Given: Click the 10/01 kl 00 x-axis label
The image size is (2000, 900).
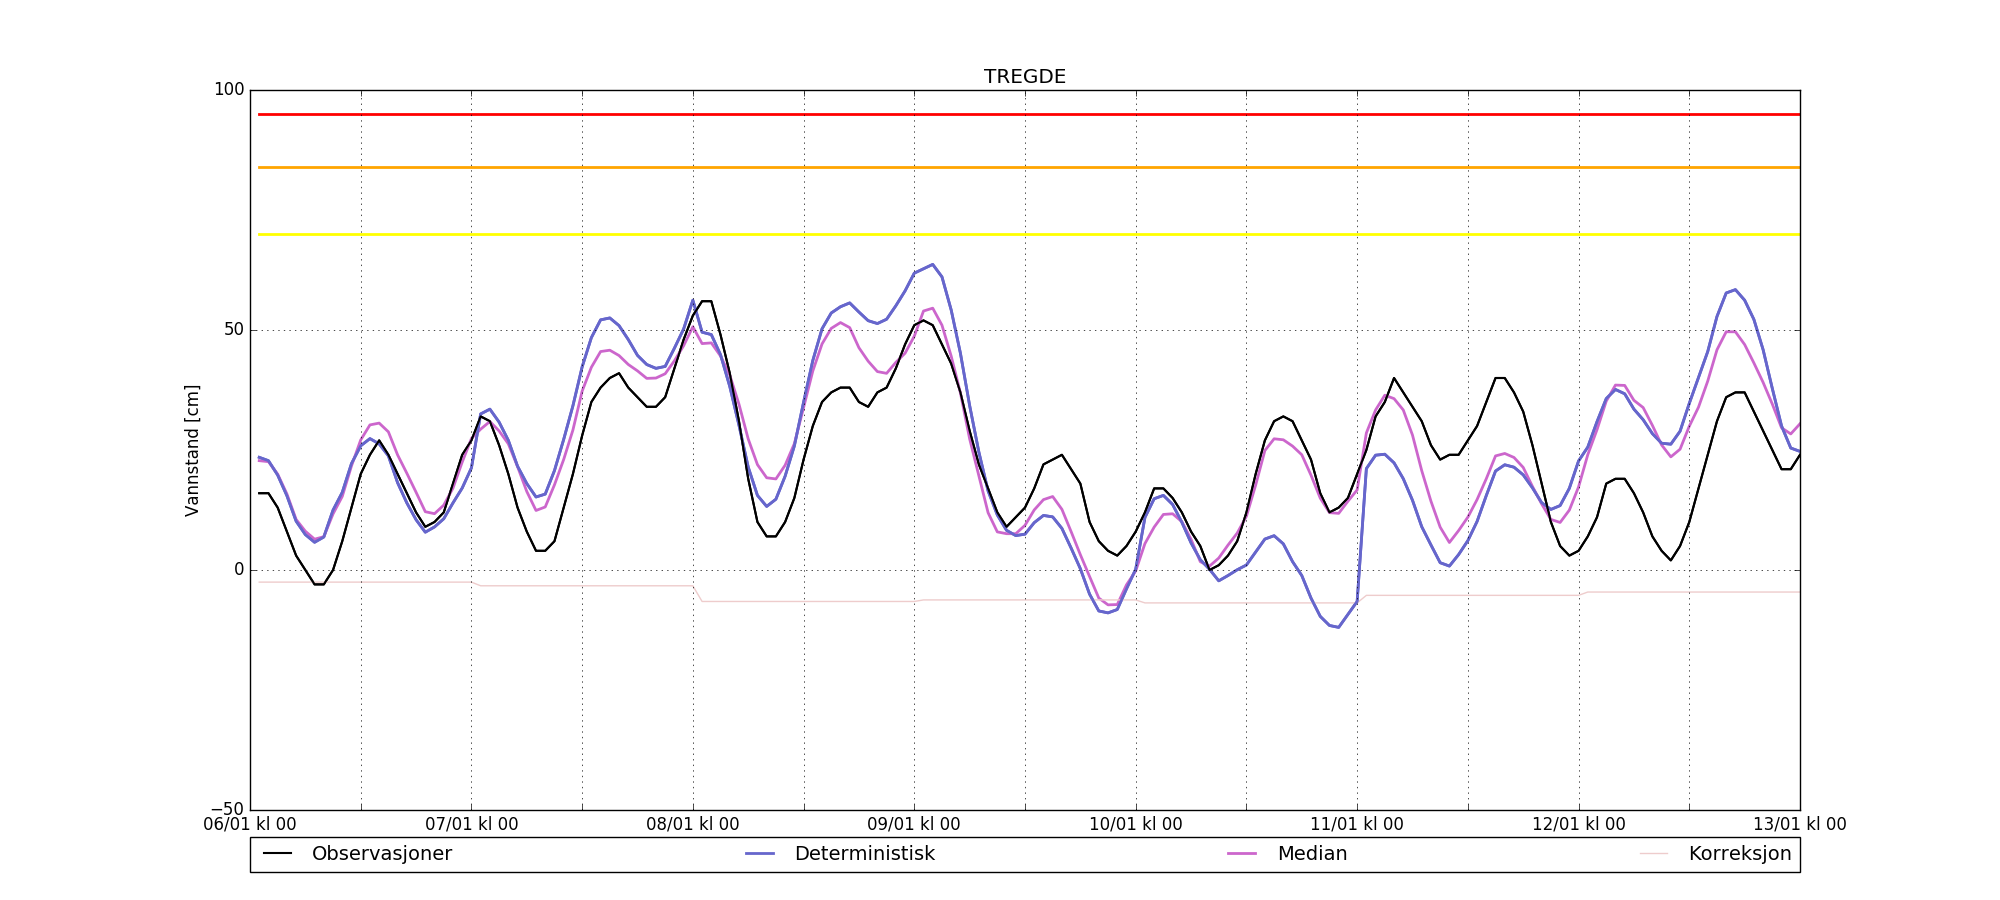Looking at the screenshot, I should click(x=1135, y=825).
